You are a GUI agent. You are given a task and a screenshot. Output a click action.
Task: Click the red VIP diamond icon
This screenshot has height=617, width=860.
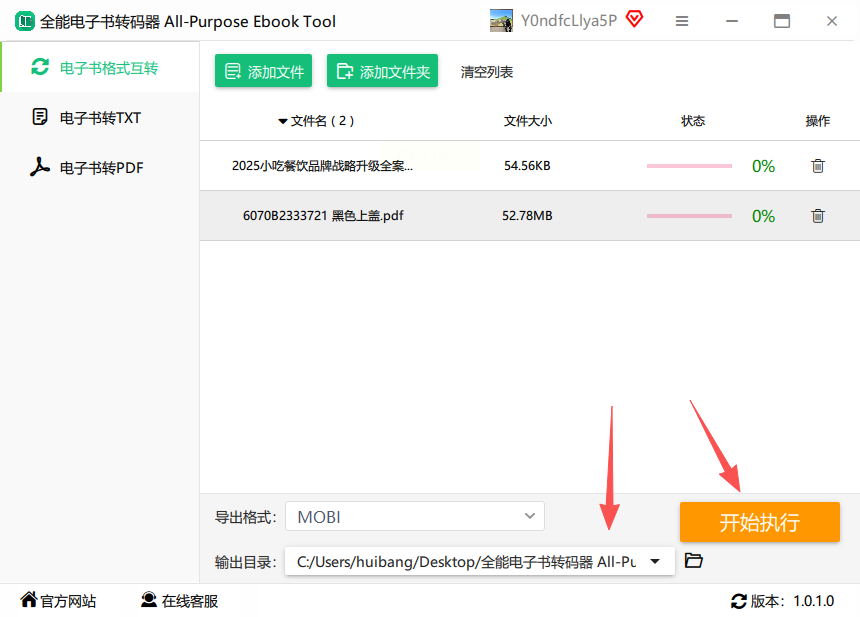(x=635, y=19)
